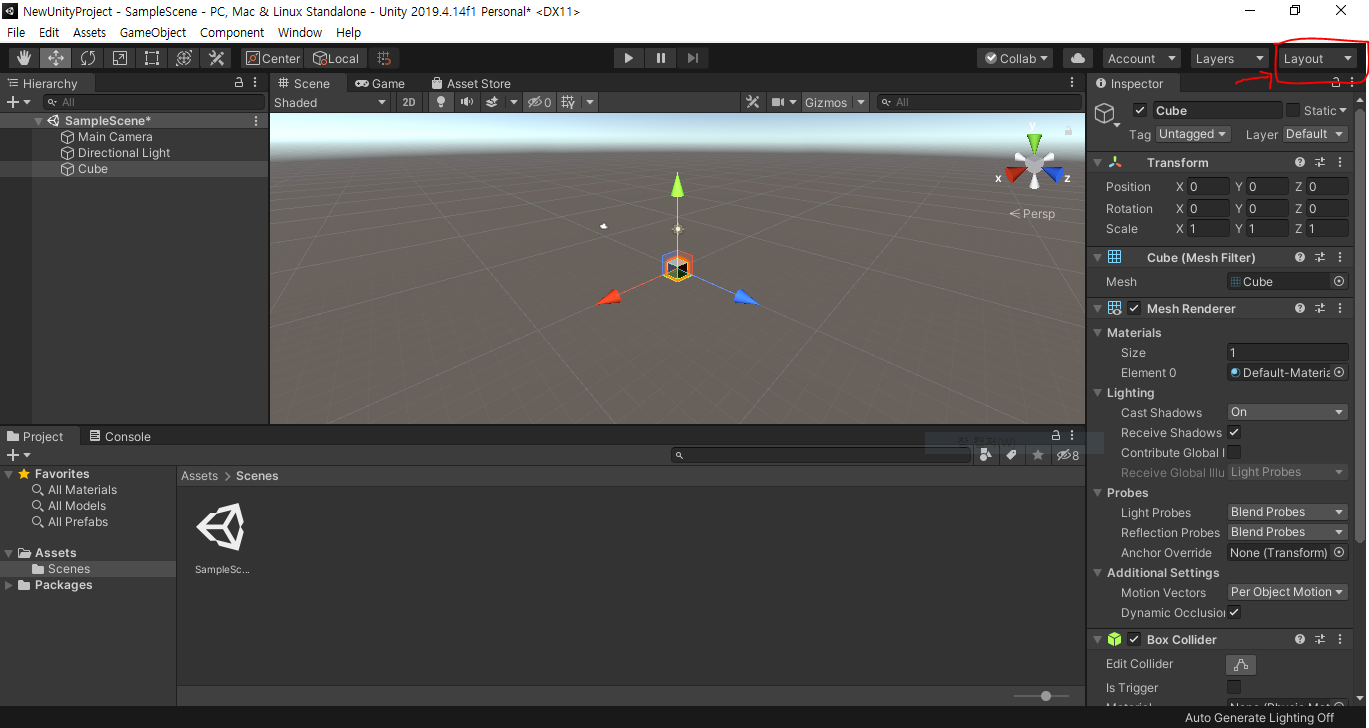Image resolution: width=1369 pixels, height=728 pixels.
Task: Toggle scene effects icon
Action: pos(492,102)
